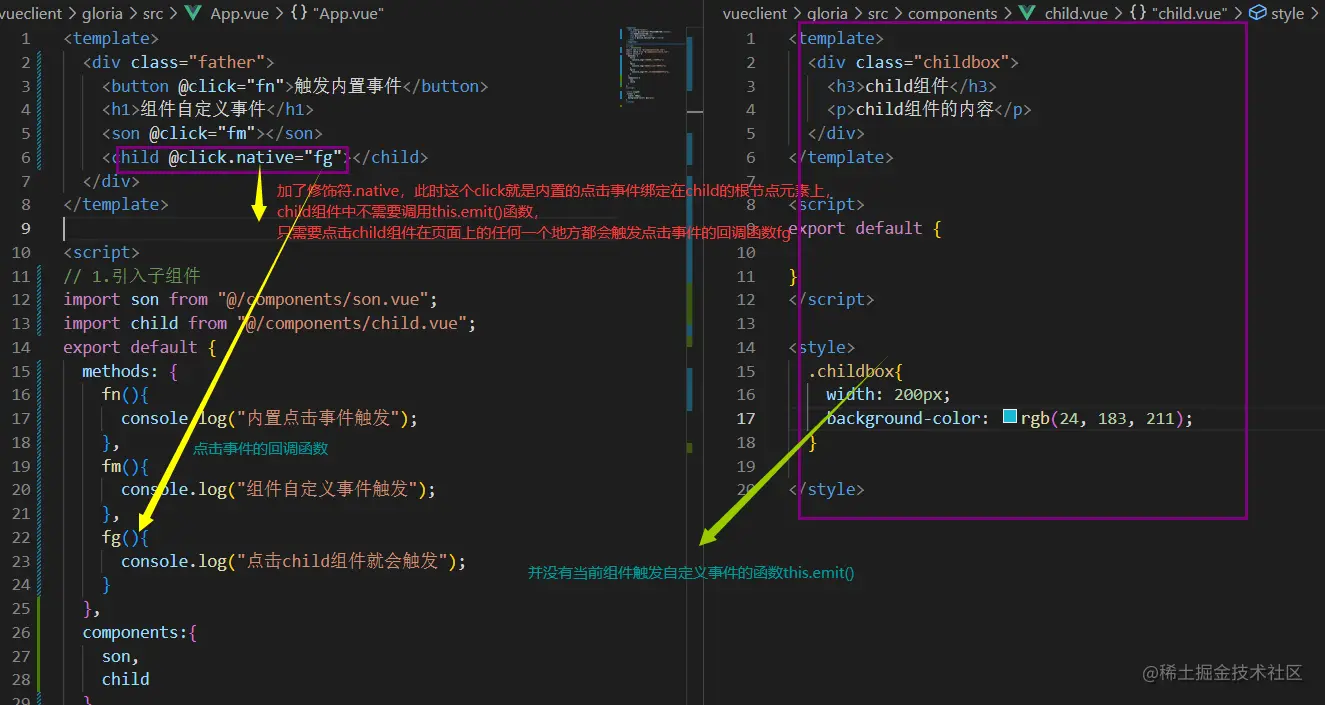The image size is (1325, 705).
Task: Click the components folder breadcrumb
Action: [x=952, y=13]
